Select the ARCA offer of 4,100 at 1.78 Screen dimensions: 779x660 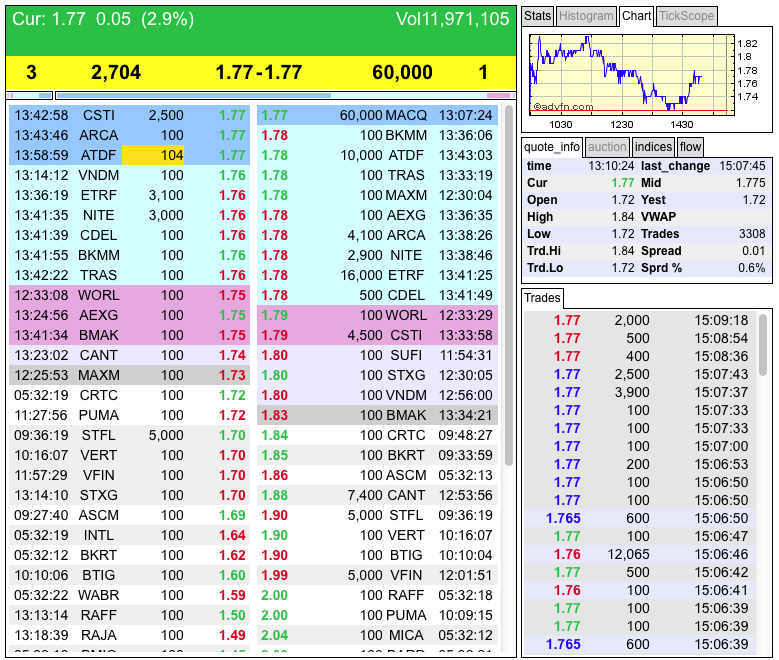(378, 235)
